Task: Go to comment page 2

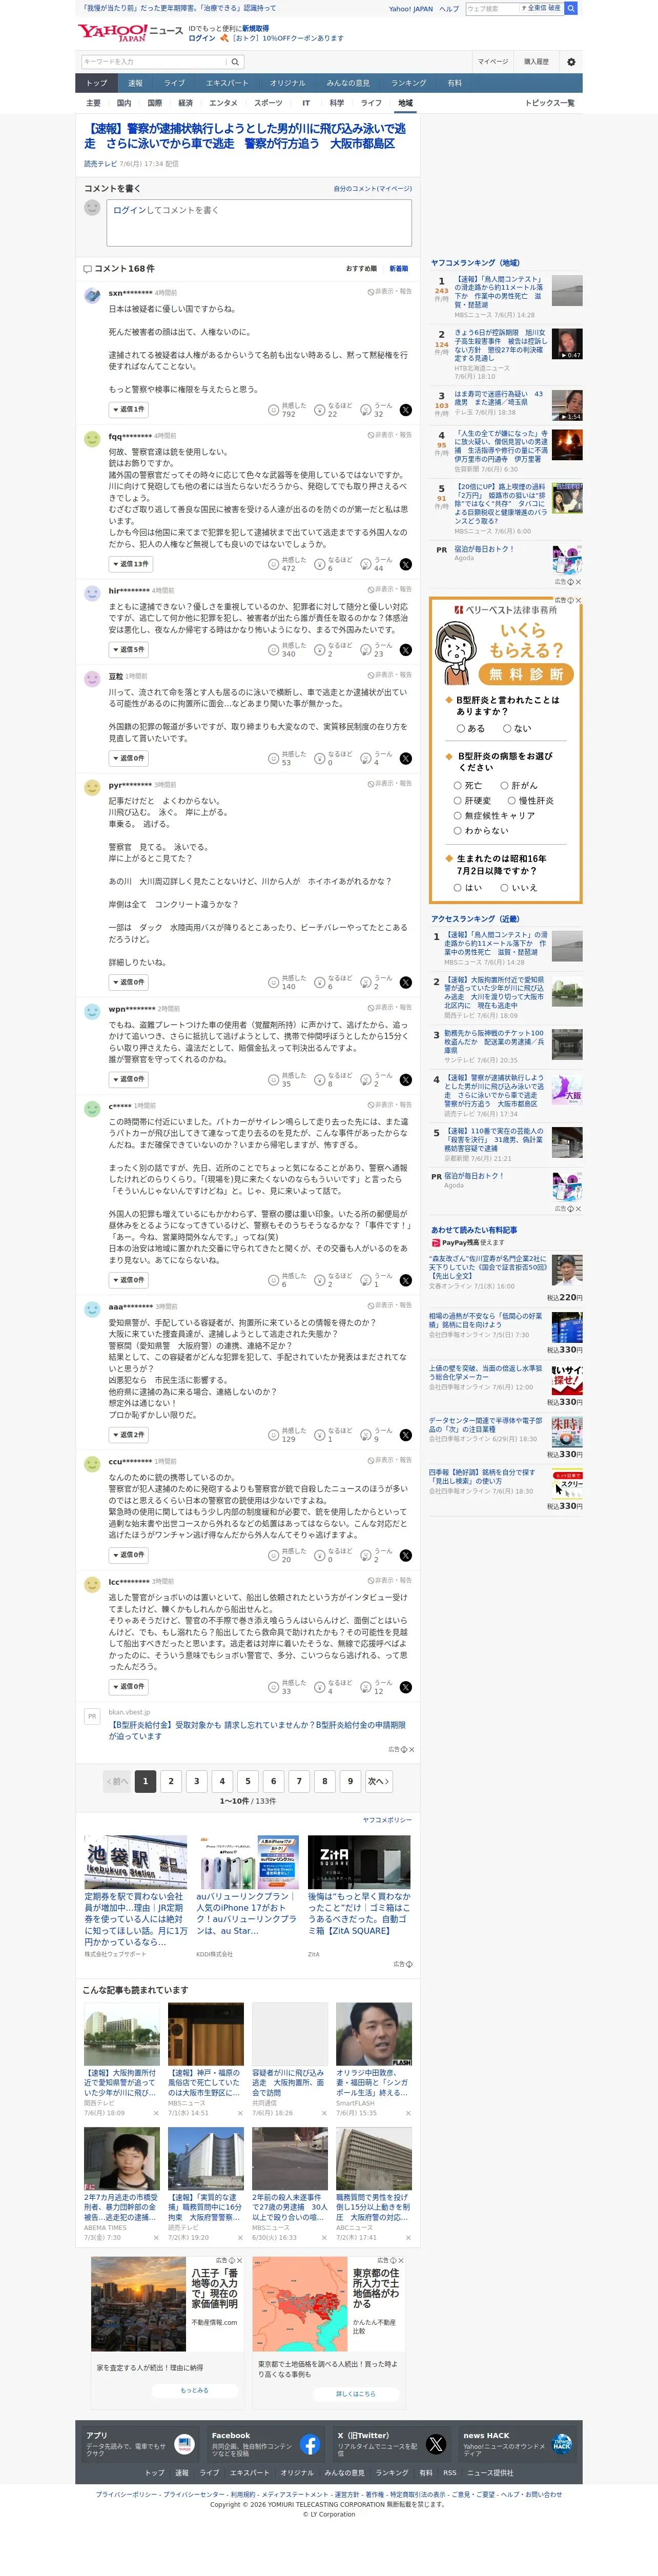Action: pyautogui.click(x=171, y=1781)
